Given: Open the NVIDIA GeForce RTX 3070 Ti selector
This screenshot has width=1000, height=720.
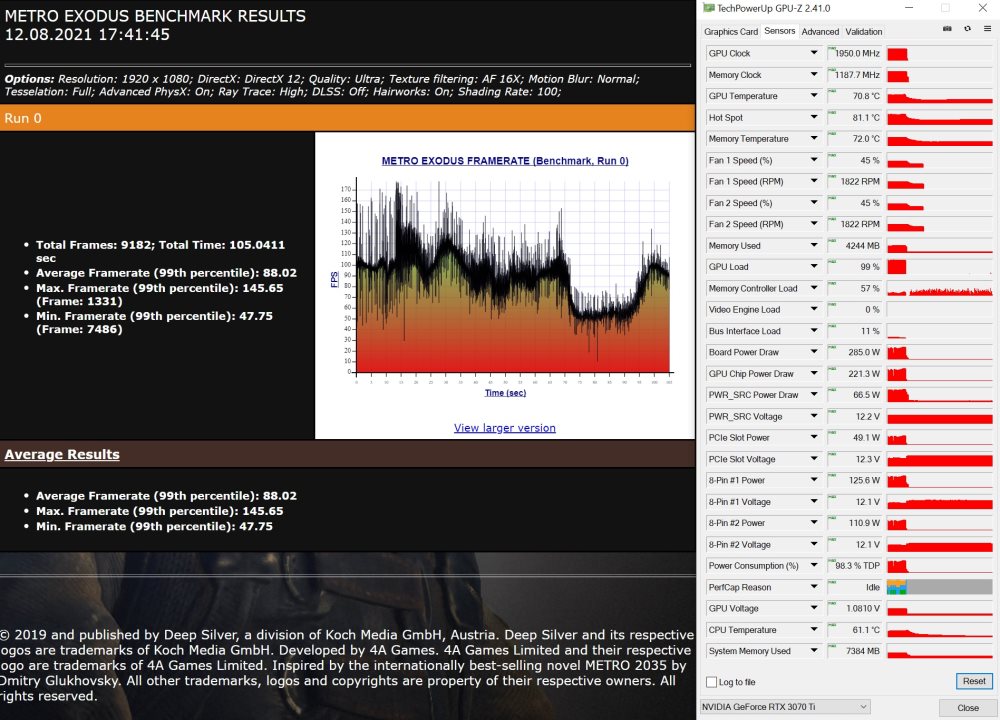Looking at the screenshot, I should [785, 707].
